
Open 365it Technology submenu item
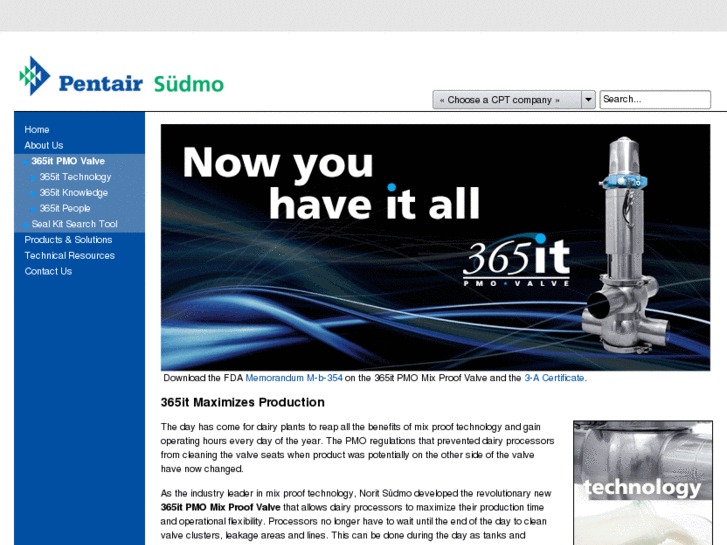(75, 177)
